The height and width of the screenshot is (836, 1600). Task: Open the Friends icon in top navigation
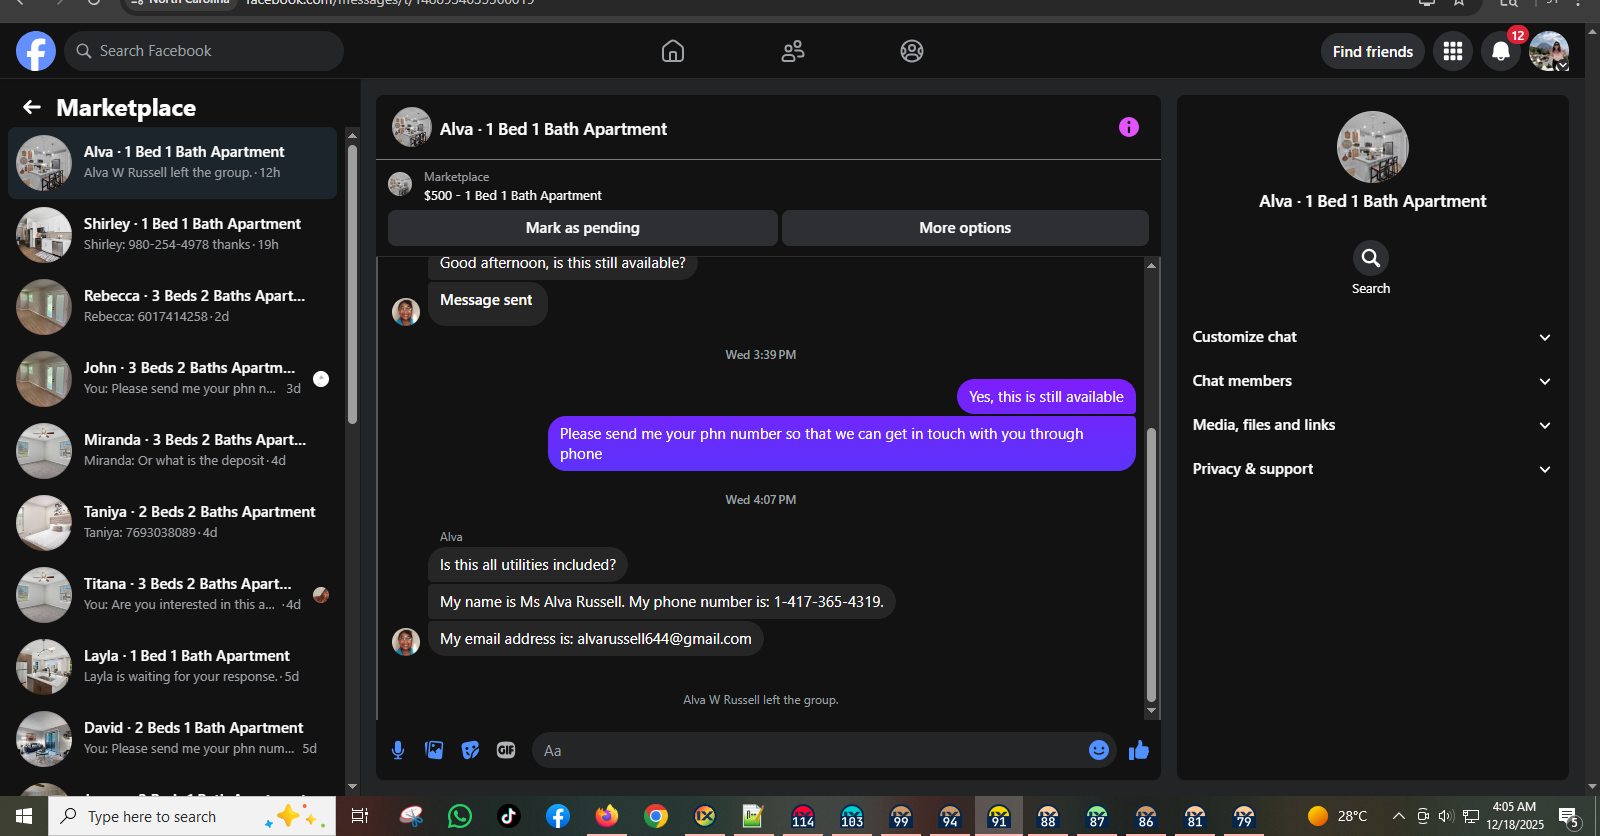click(793, 51)
